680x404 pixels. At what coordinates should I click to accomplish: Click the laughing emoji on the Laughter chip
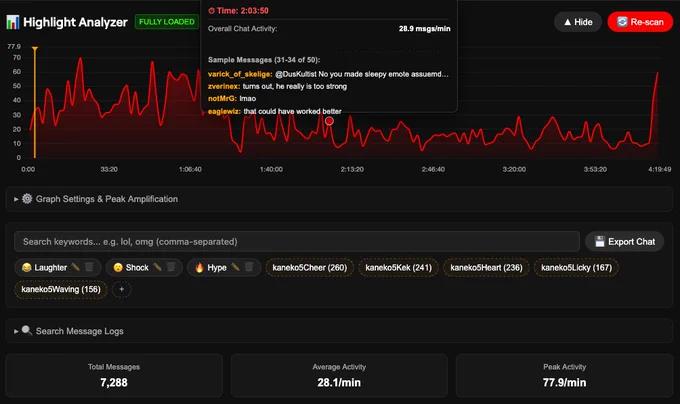[x=26, y=267]
